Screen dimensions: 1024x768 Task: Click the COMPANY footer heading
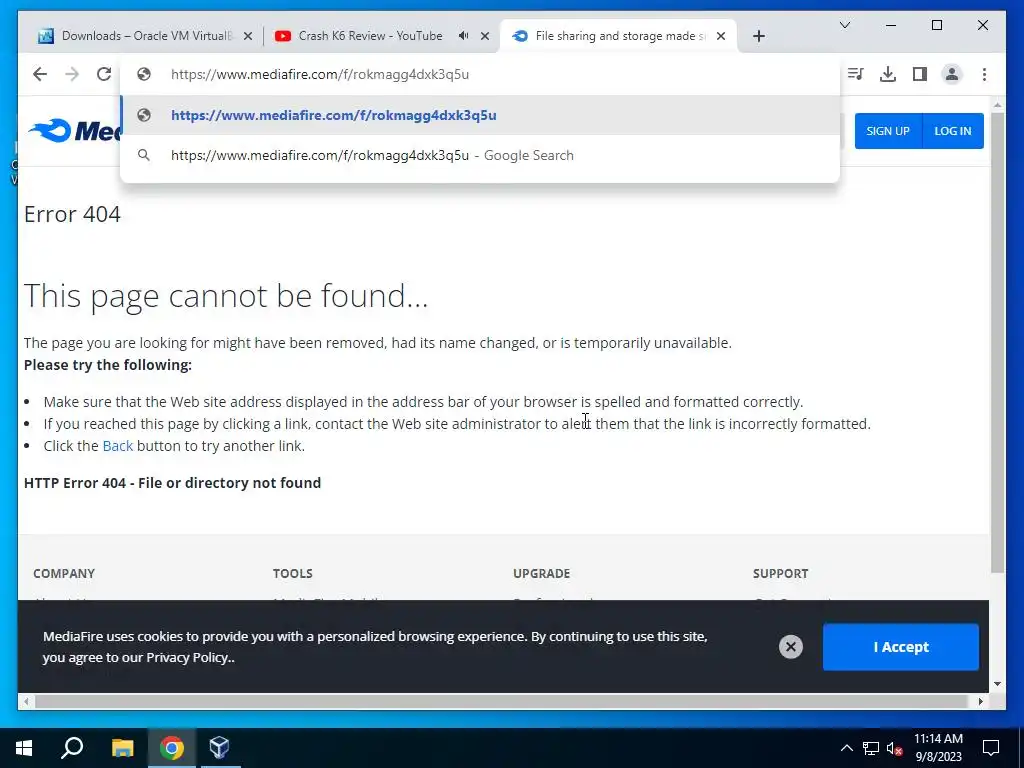point(64,573)
